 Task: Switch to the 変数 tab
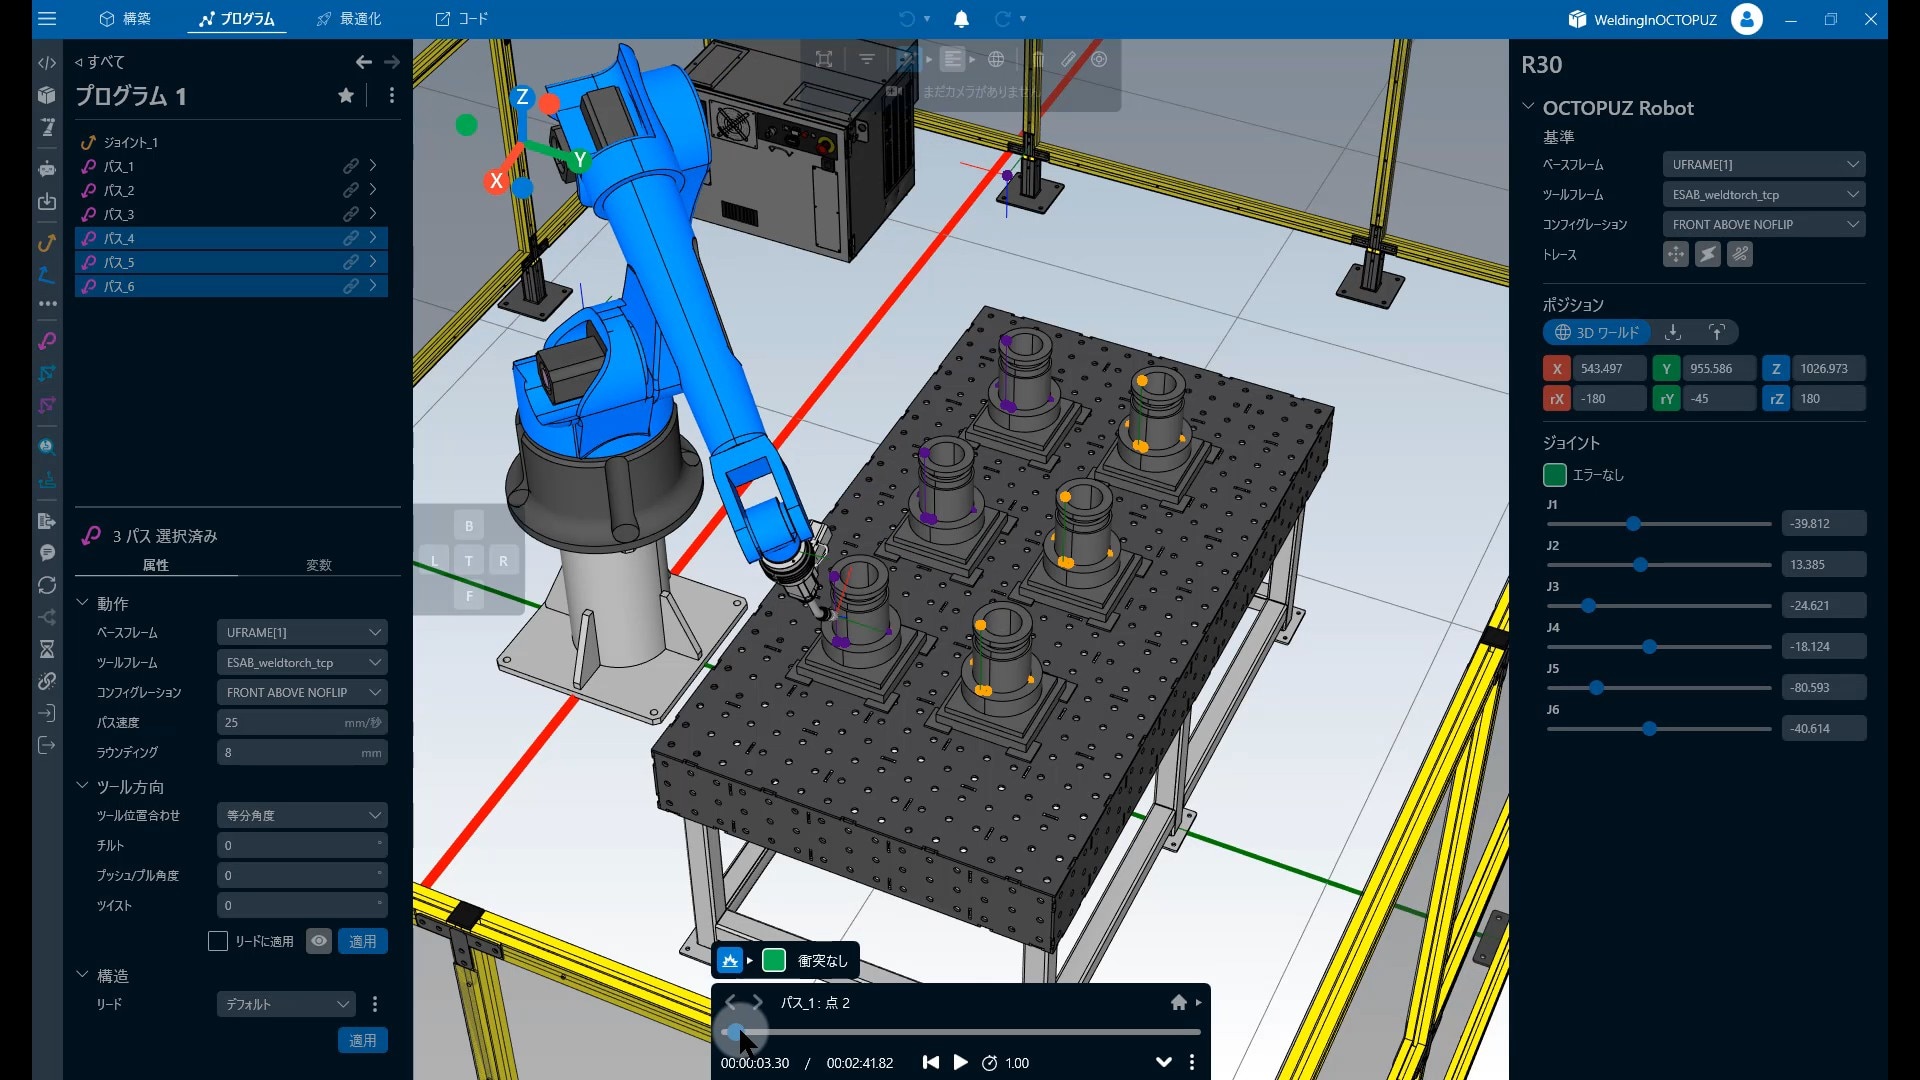319,565
